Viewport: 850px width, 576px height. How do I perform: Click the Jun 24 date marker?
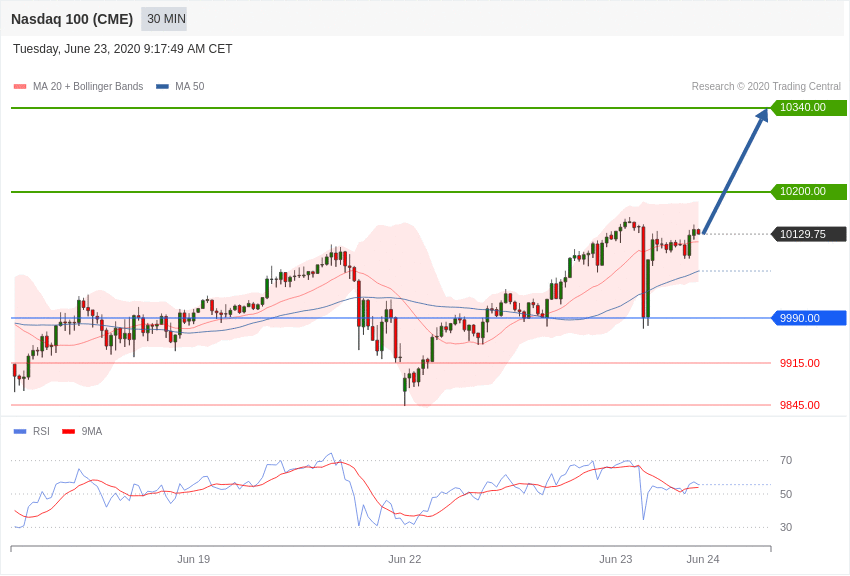[702, 559]
